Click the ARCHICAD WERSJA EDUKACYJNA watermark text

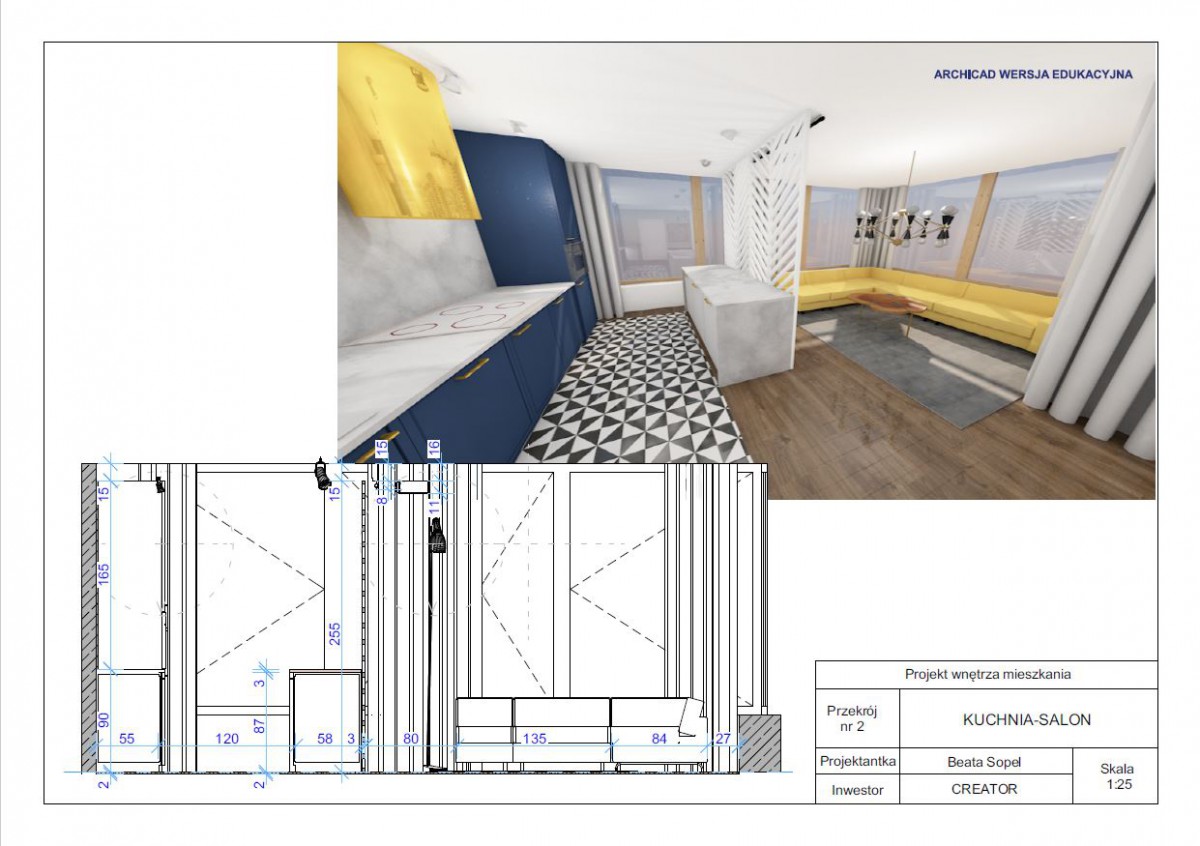[1032, 74]
